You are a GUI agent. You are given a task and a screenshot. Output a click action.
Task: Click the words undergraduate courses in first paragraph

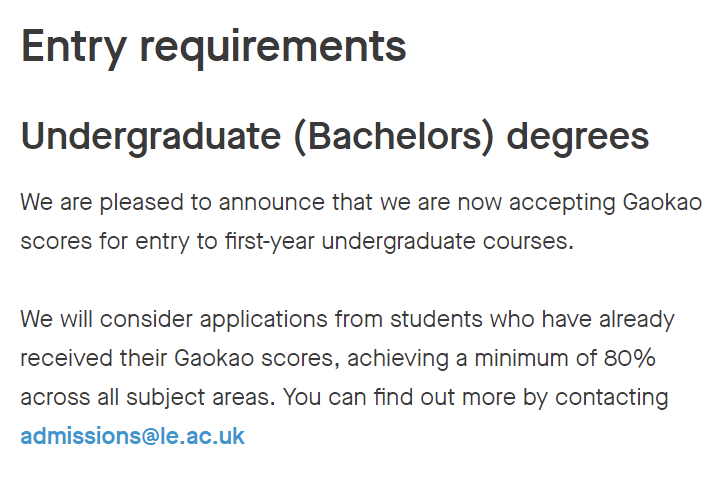coord(448,242)
